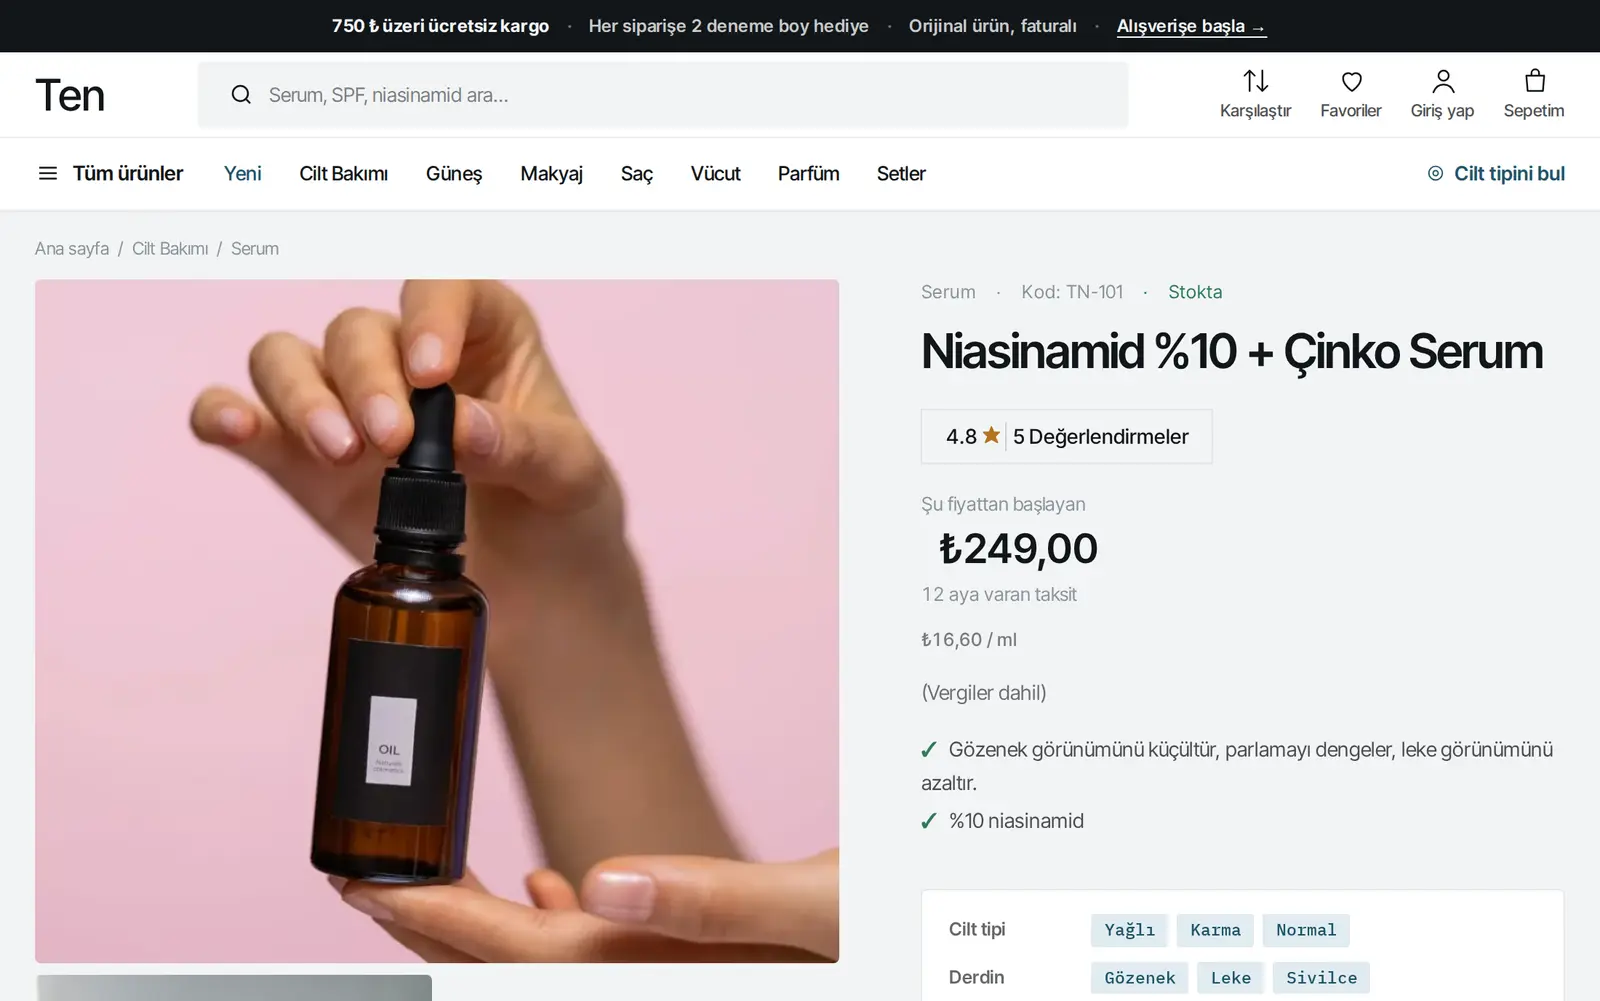Click the 12 aya varan taksit text
This screenshot has width=1600, height=1001.
pos(999,594)
